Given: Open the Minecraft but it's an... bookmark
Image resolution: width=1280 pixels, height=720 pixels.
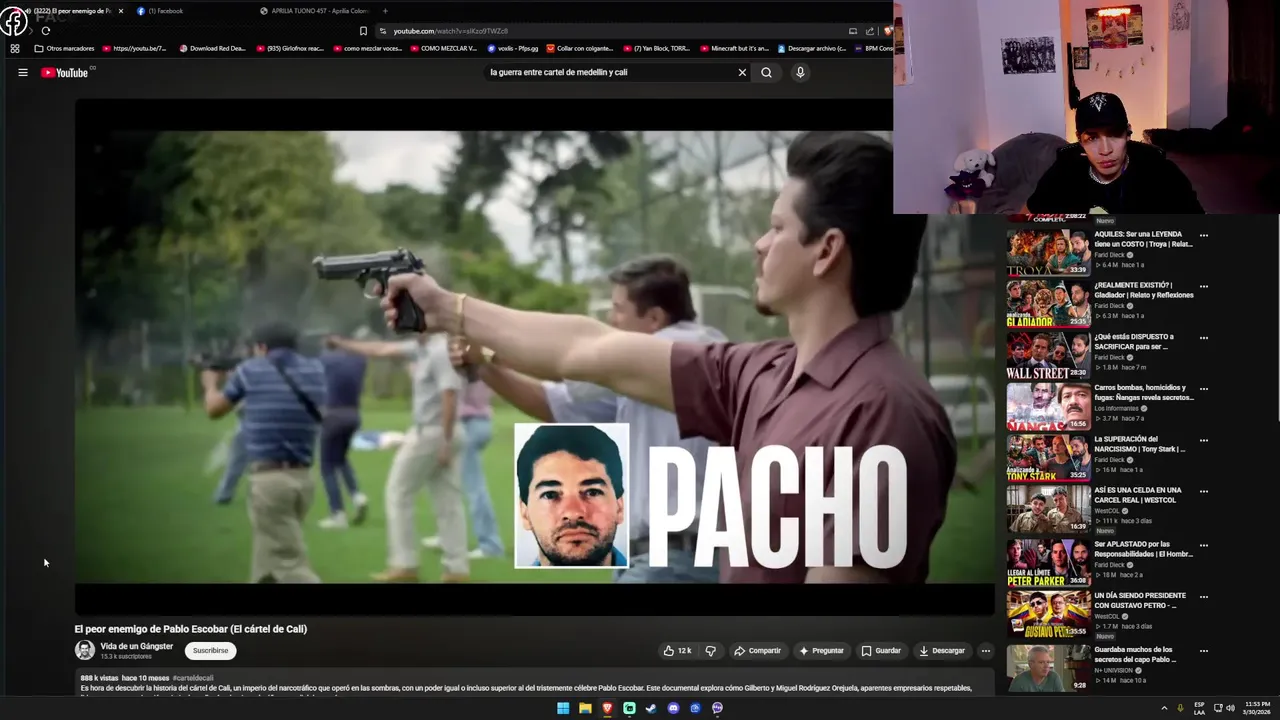Looking at the screenshot, I should pyautogui.click(x=734, y=48).
